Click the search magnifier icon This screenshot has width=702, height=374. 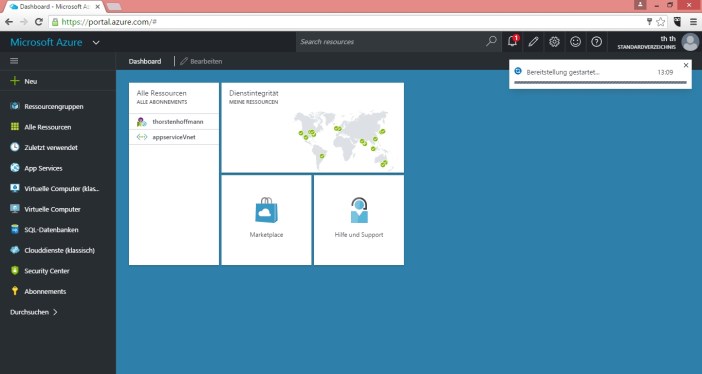tap(491, 41)
